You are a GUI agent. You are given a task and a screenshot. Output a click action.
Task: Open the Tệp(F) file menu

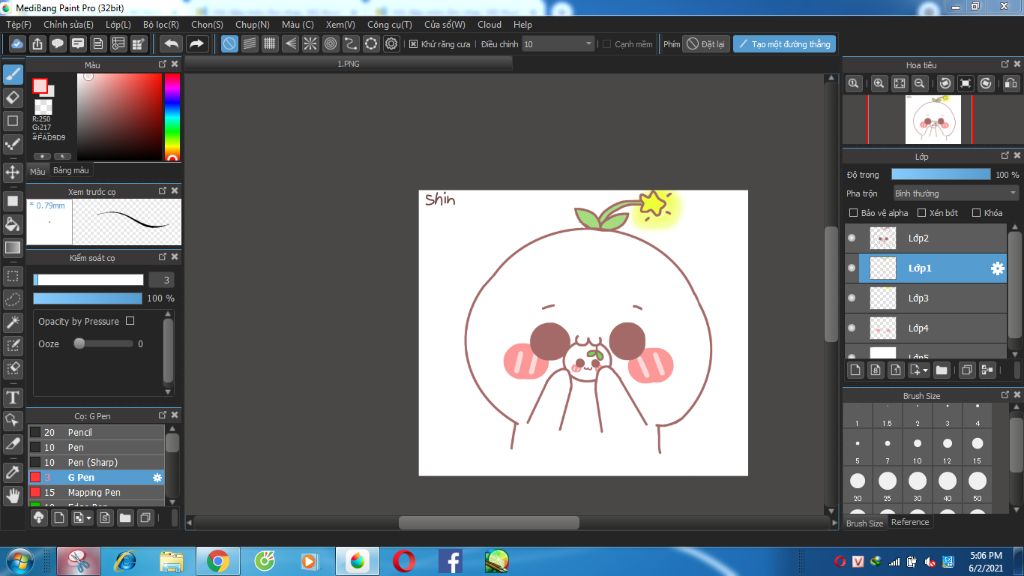pos(19,25)
